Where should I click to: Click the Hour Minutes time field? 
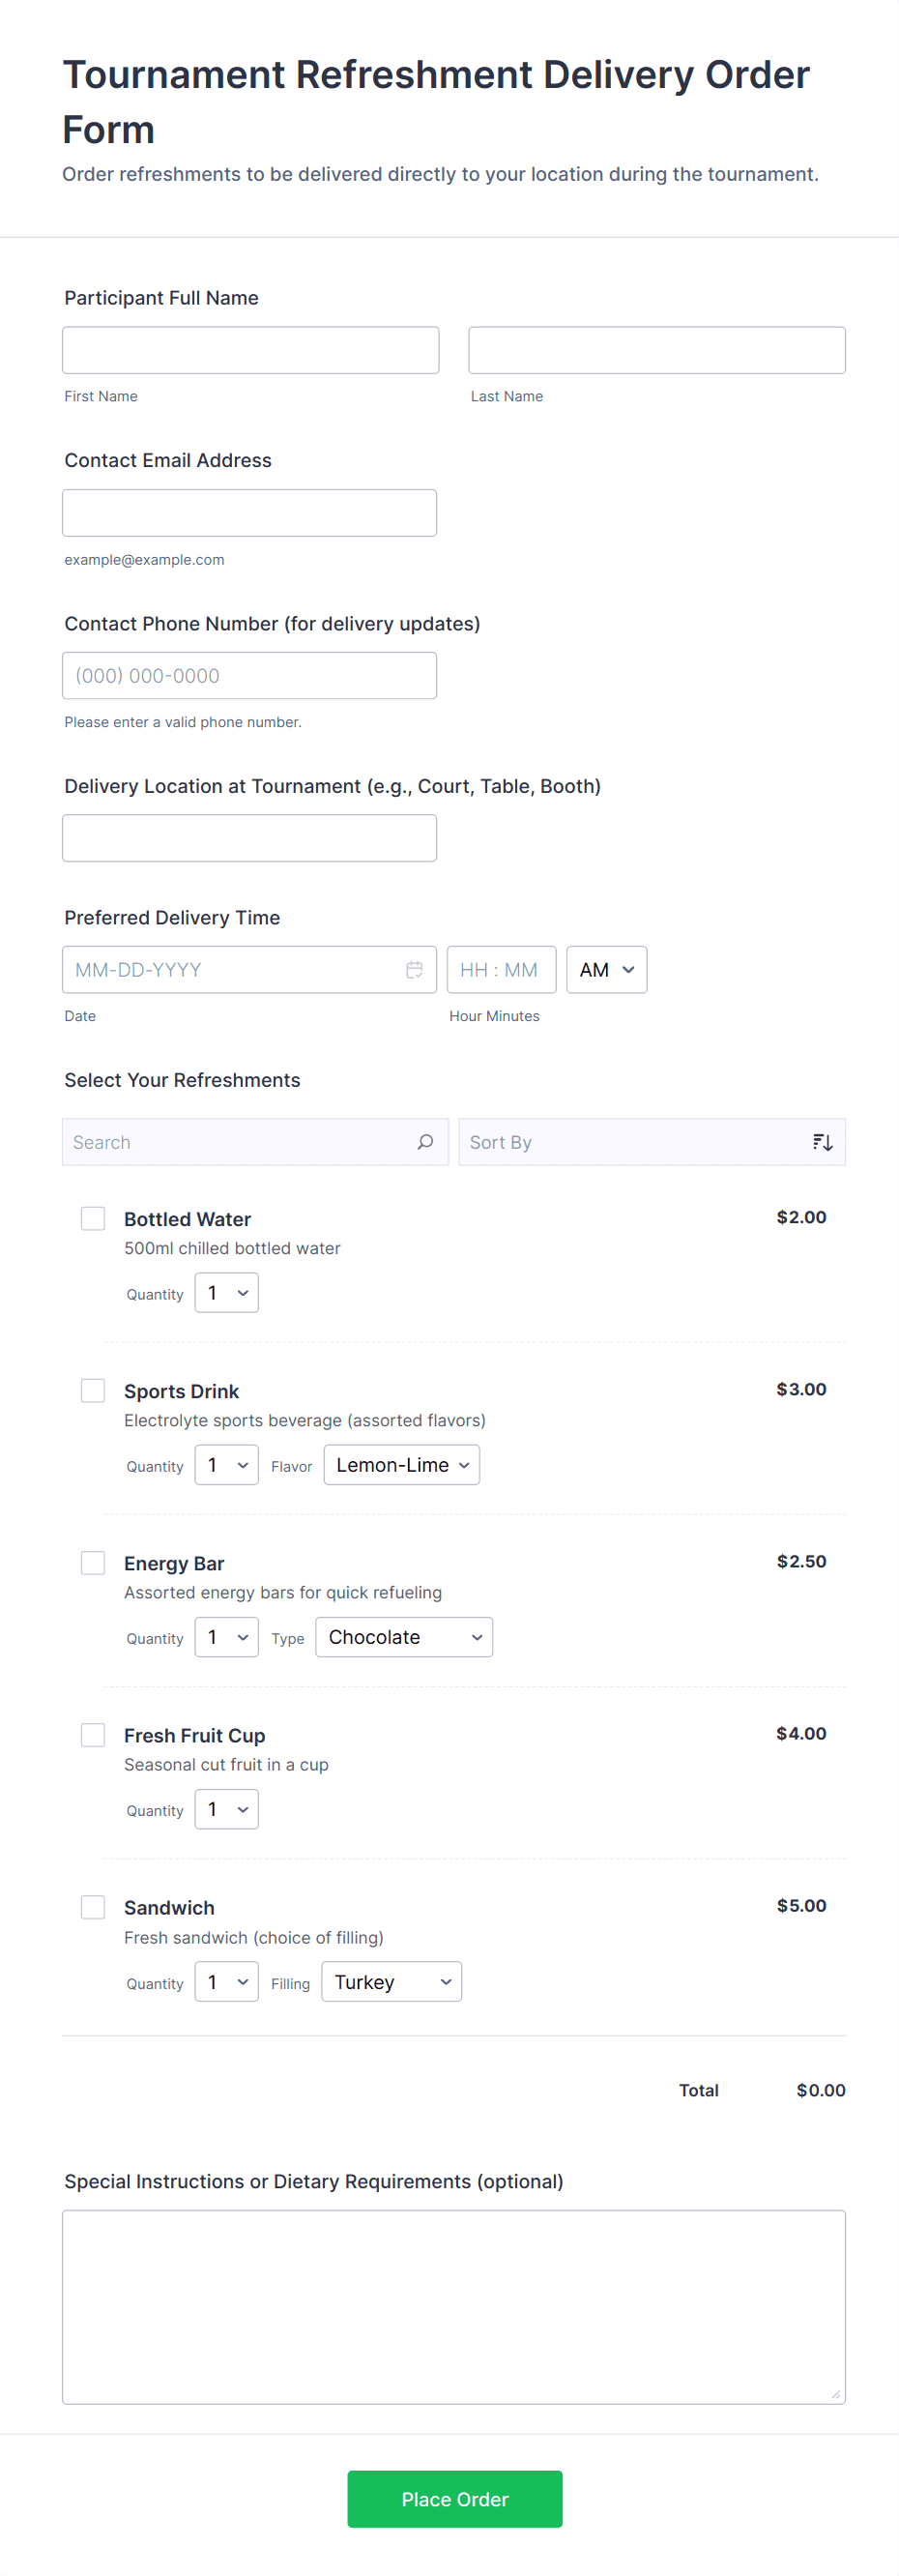pyautogui.click(x=500, y=969)
